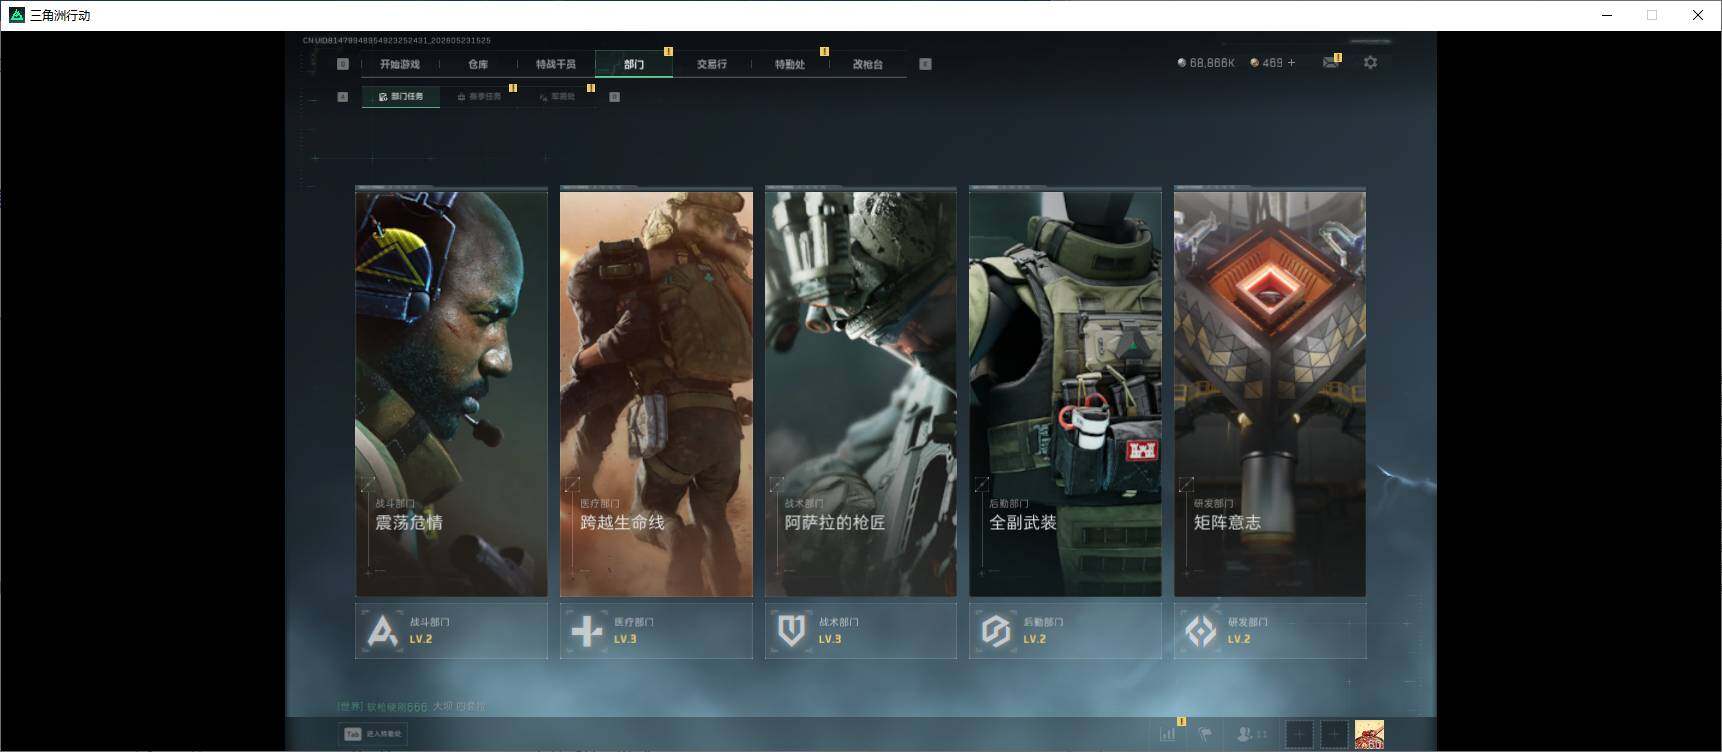Click the 医疗部门 cross icon
This screenshot has width=1722, height=752.
[x=587, y=631]
